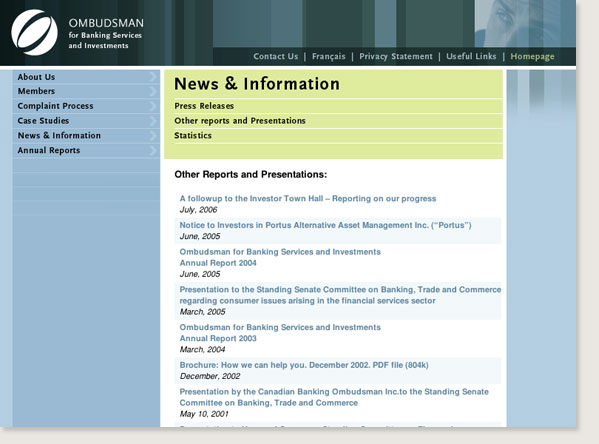Open Canadian Banking Ombudsman Inc. presentation

coord(334,397)
